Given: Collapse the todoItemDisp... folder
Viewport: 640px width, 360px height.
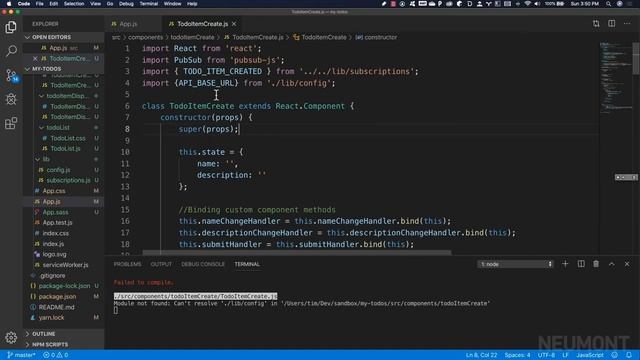Looking at the screenshot, I should 67,96.
